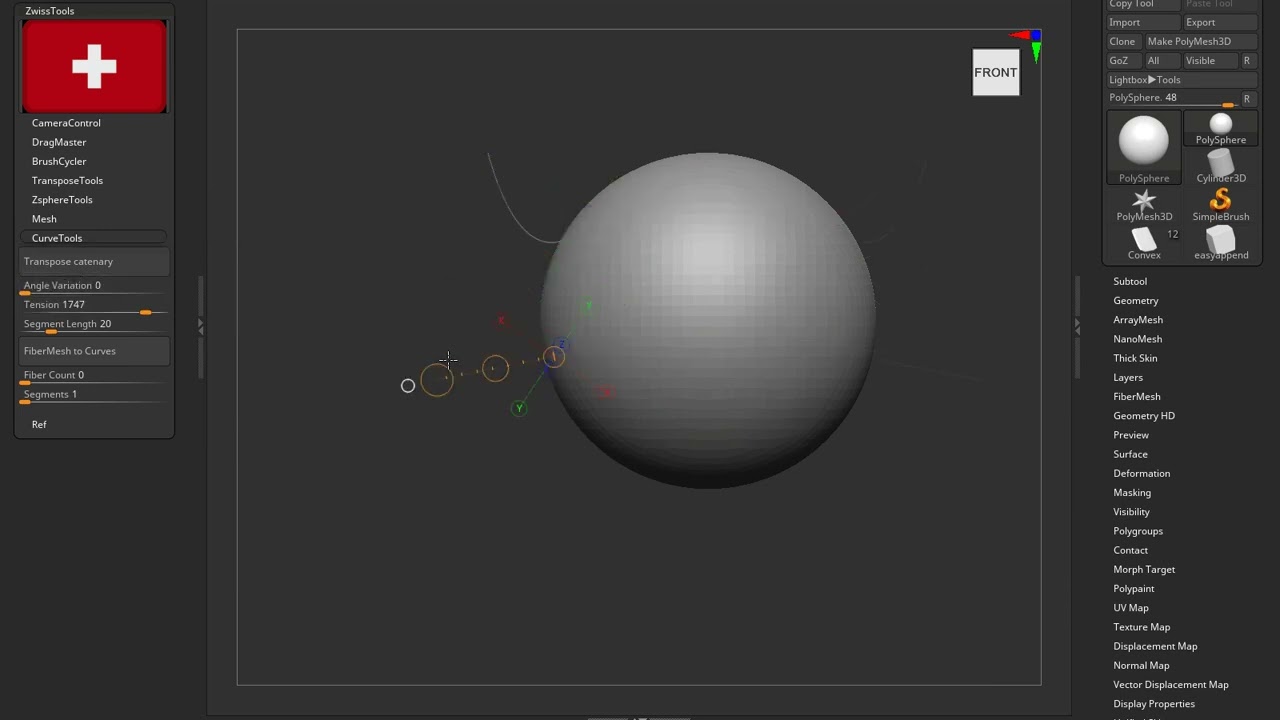Click the Clone button
1280x720 pixels.
1123,41
